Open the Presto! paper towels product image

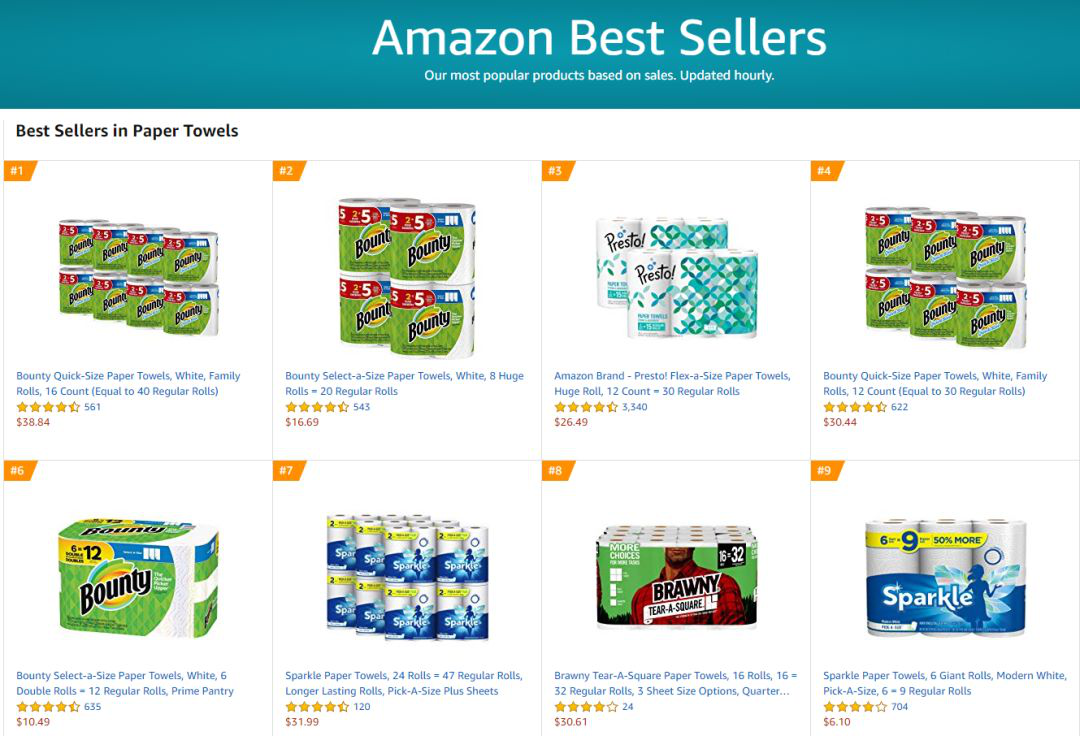[x=676, y=277]
